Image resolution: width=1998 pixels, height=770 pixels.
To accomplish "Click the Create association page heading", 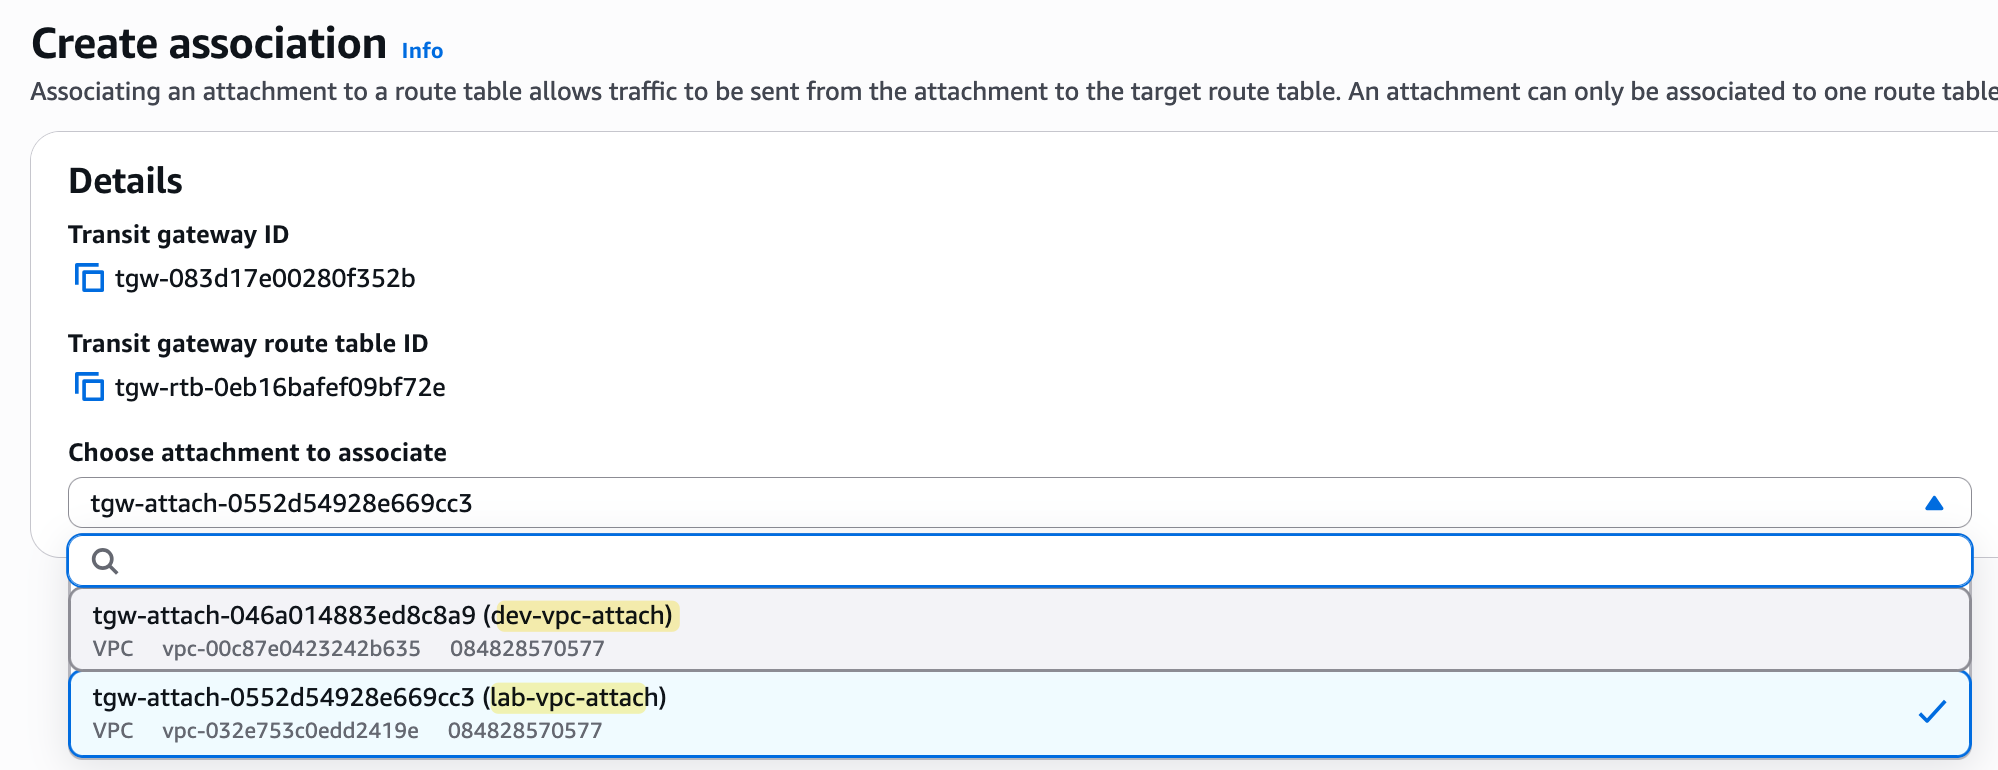I will (x=209, y=44).
